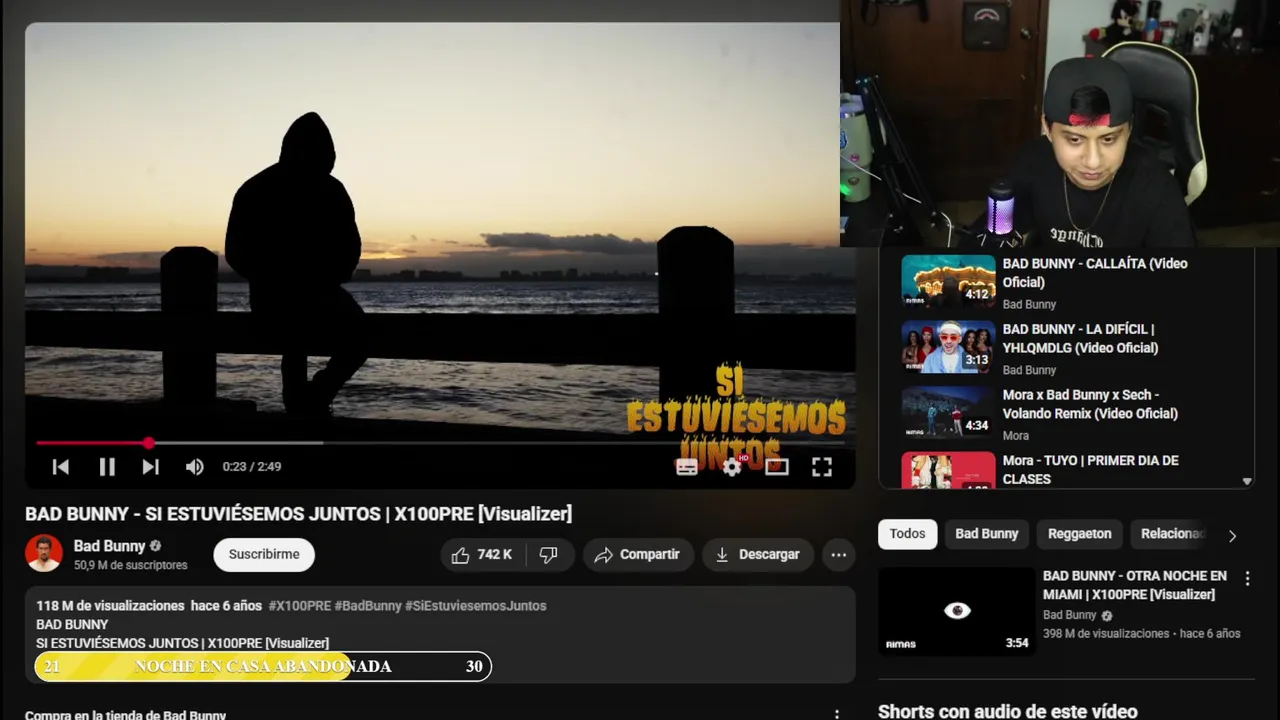The height and width of the screenshot is (720, 1280).
Task: Dislike the video
Action: tap(548, 555)
